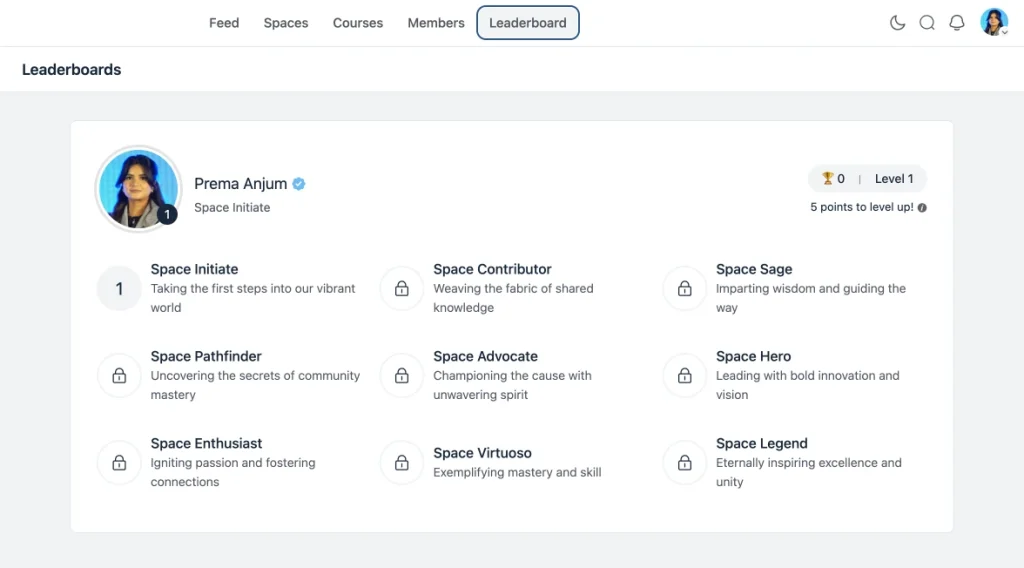This screenshot has width=1024, height=568.
Task: Click the Space Hero level title
Action: coord(753,356)
